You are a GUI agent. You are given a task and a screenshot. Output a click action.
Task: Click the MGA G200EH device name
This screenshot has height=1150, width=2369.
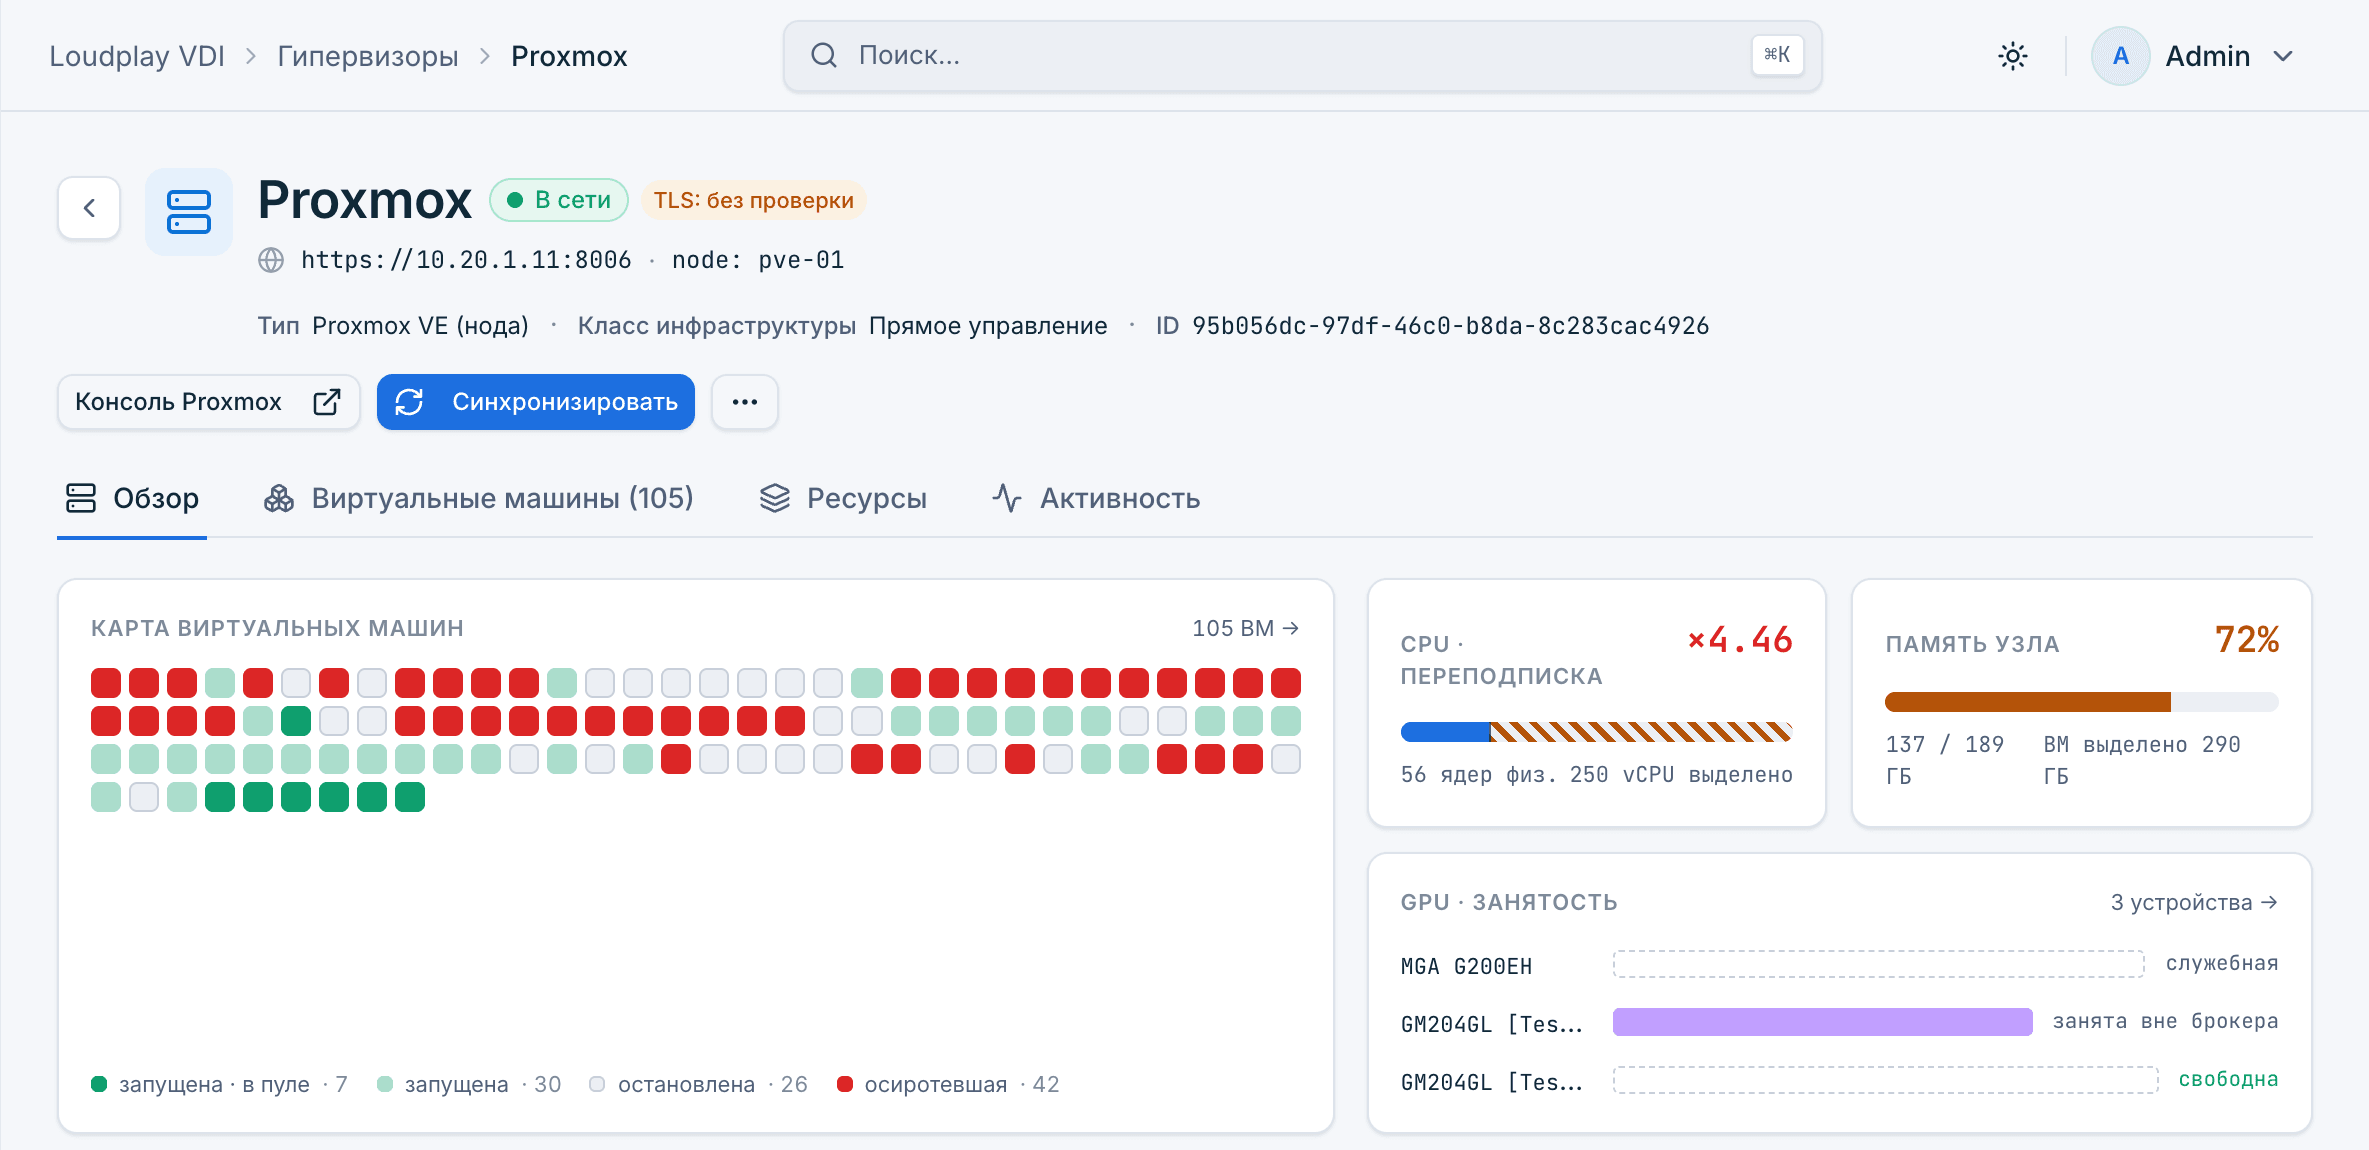(1466, 967)
